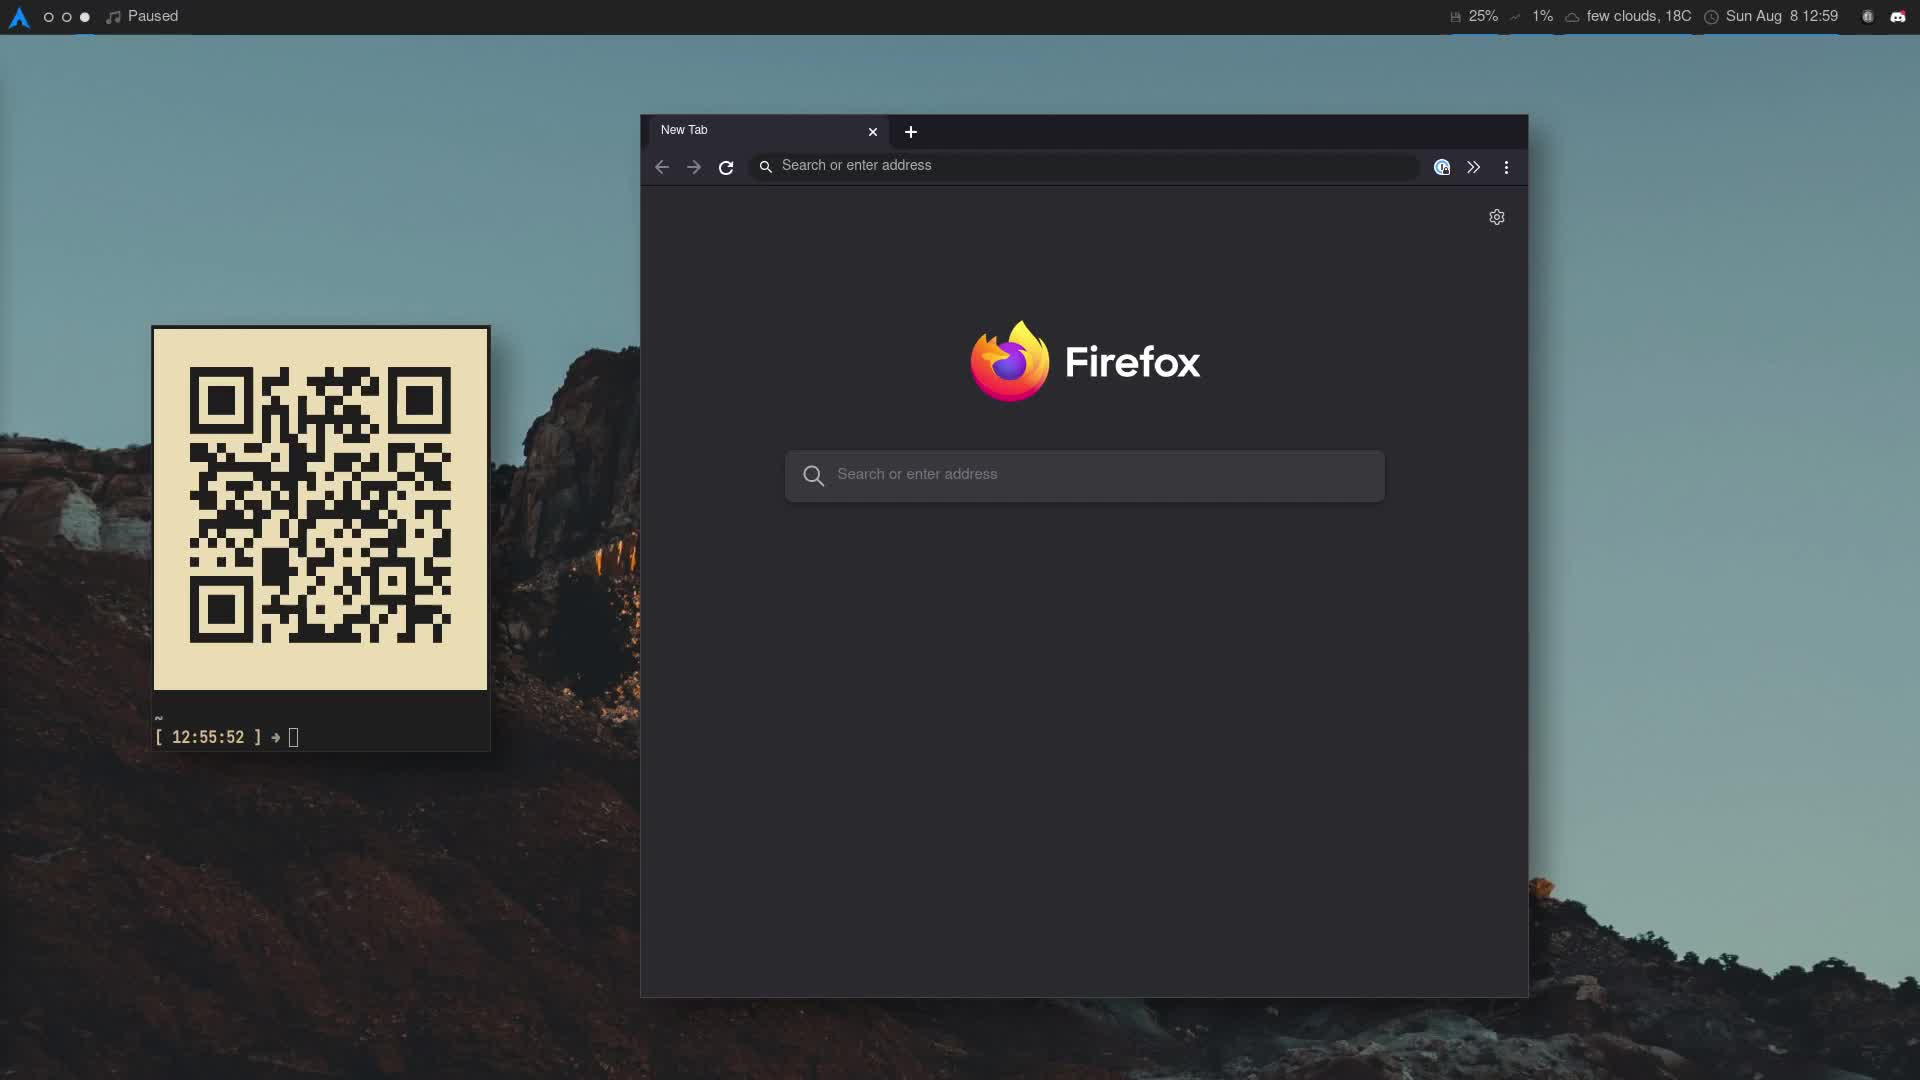Click the Sun Aug 8 12:59 date text
Screen dimensions: 1920x1080
[1782, 16]
